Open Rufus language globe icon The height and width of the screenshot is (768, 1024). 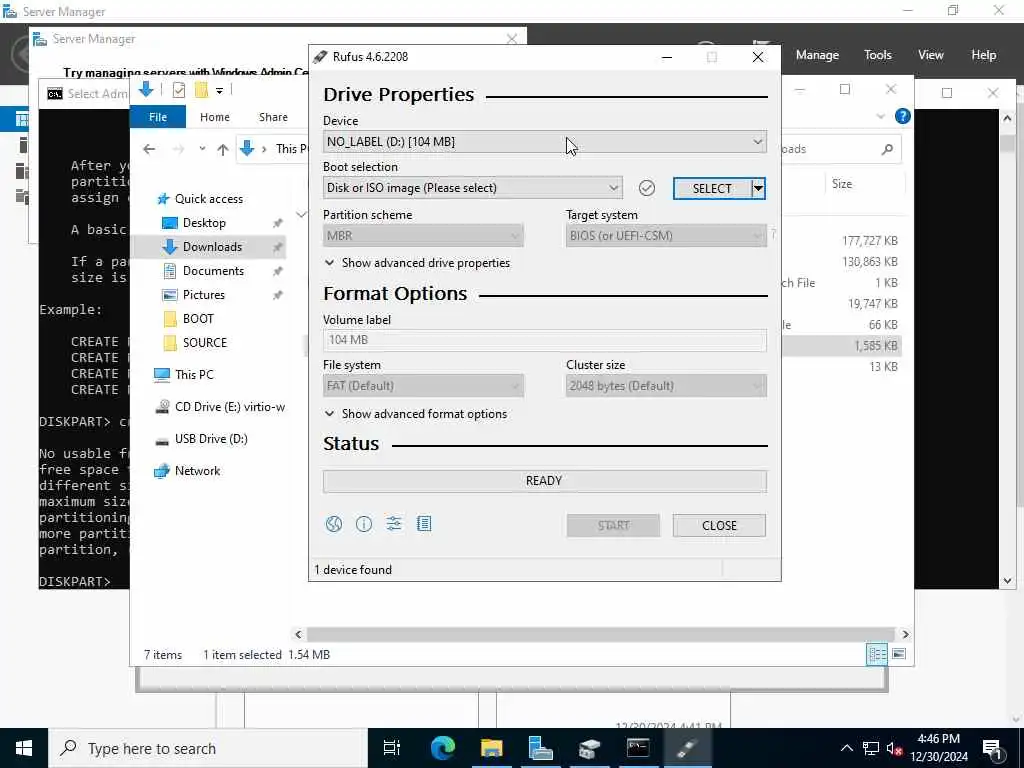coord(334,524)
